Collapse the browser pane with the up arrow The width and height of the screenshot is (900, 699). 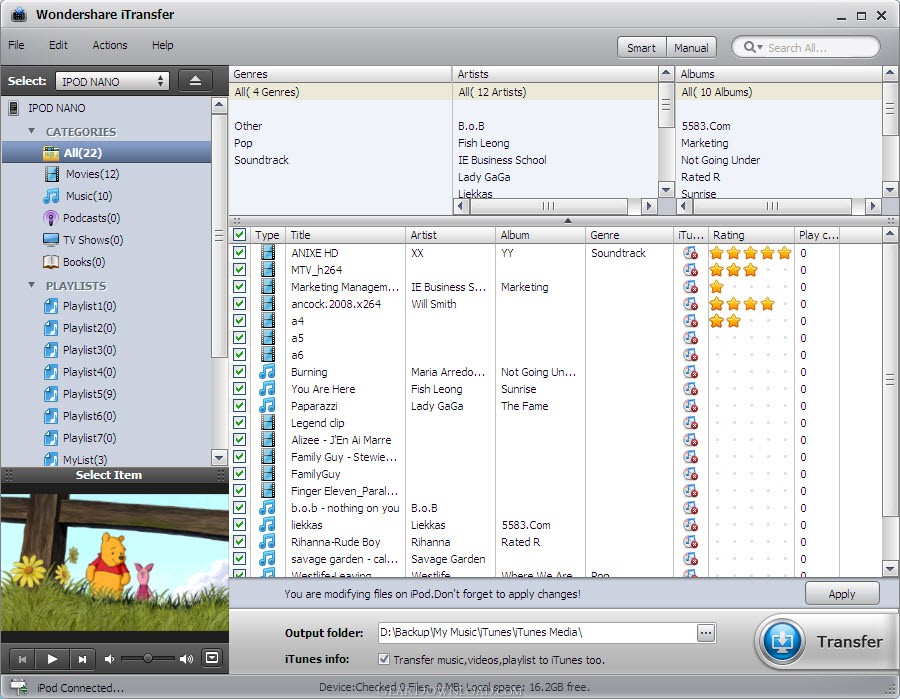[568, 220]
